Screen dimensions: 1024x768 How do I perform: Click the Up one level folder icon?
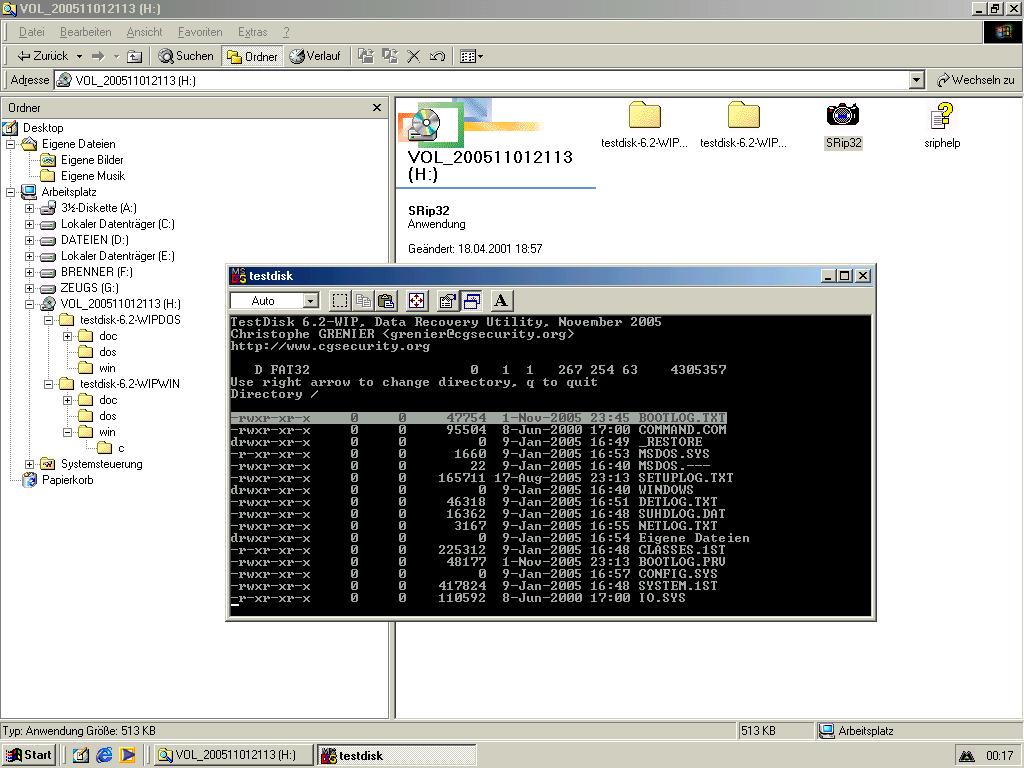click(x=134, y=56)
